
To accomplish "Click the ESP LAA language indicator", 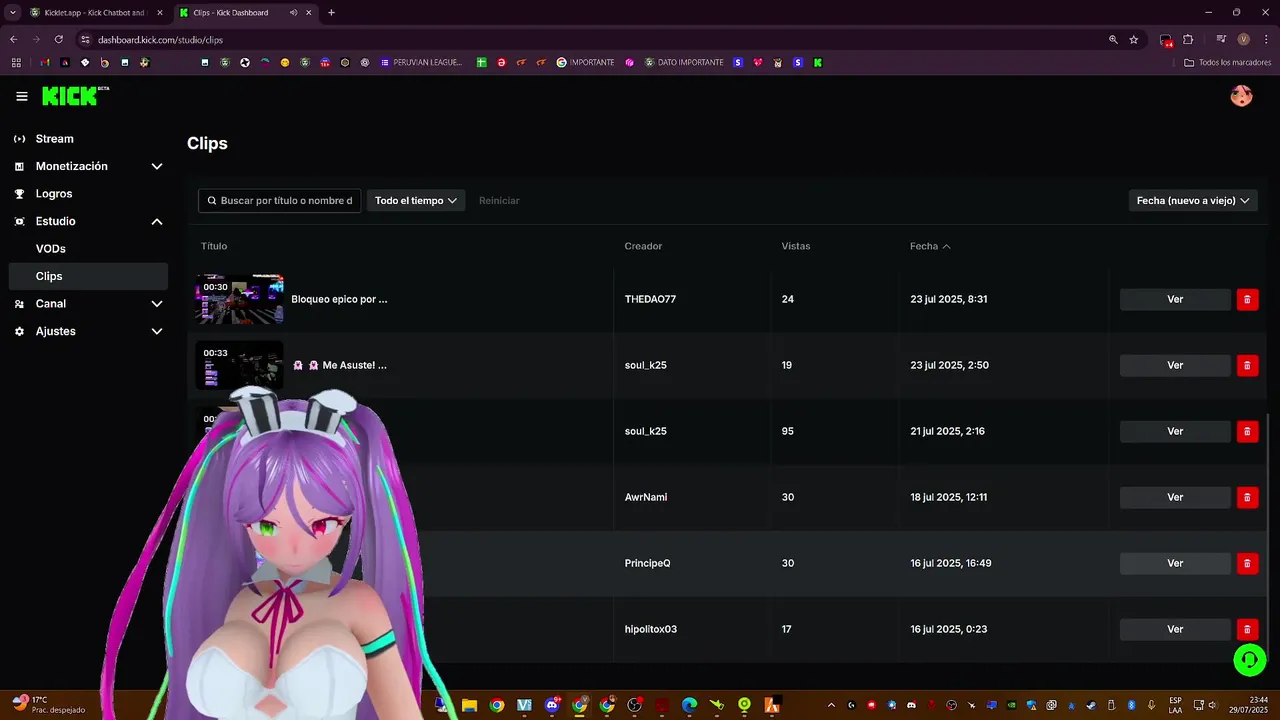I will (x=1175, y=704).
